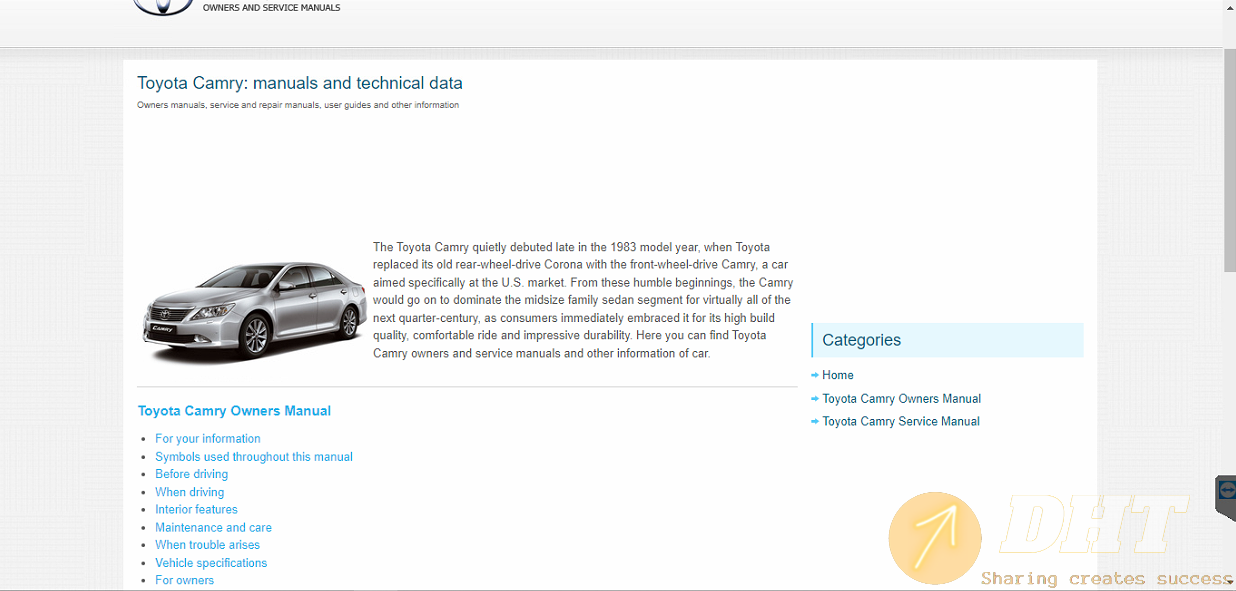This screenshot has width=1236, height=591.
Task: Click the arrow bullet beside Toyota Camry Service Manual
Action: (815, 422)
